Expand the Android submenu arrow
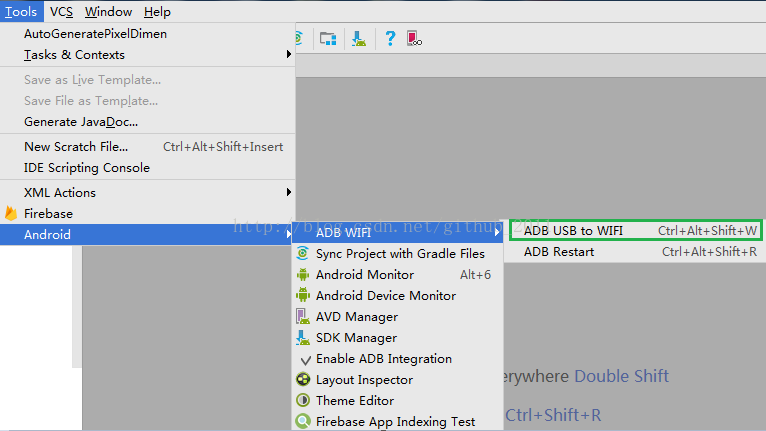The image size is (766, 431). pos(289,235)
